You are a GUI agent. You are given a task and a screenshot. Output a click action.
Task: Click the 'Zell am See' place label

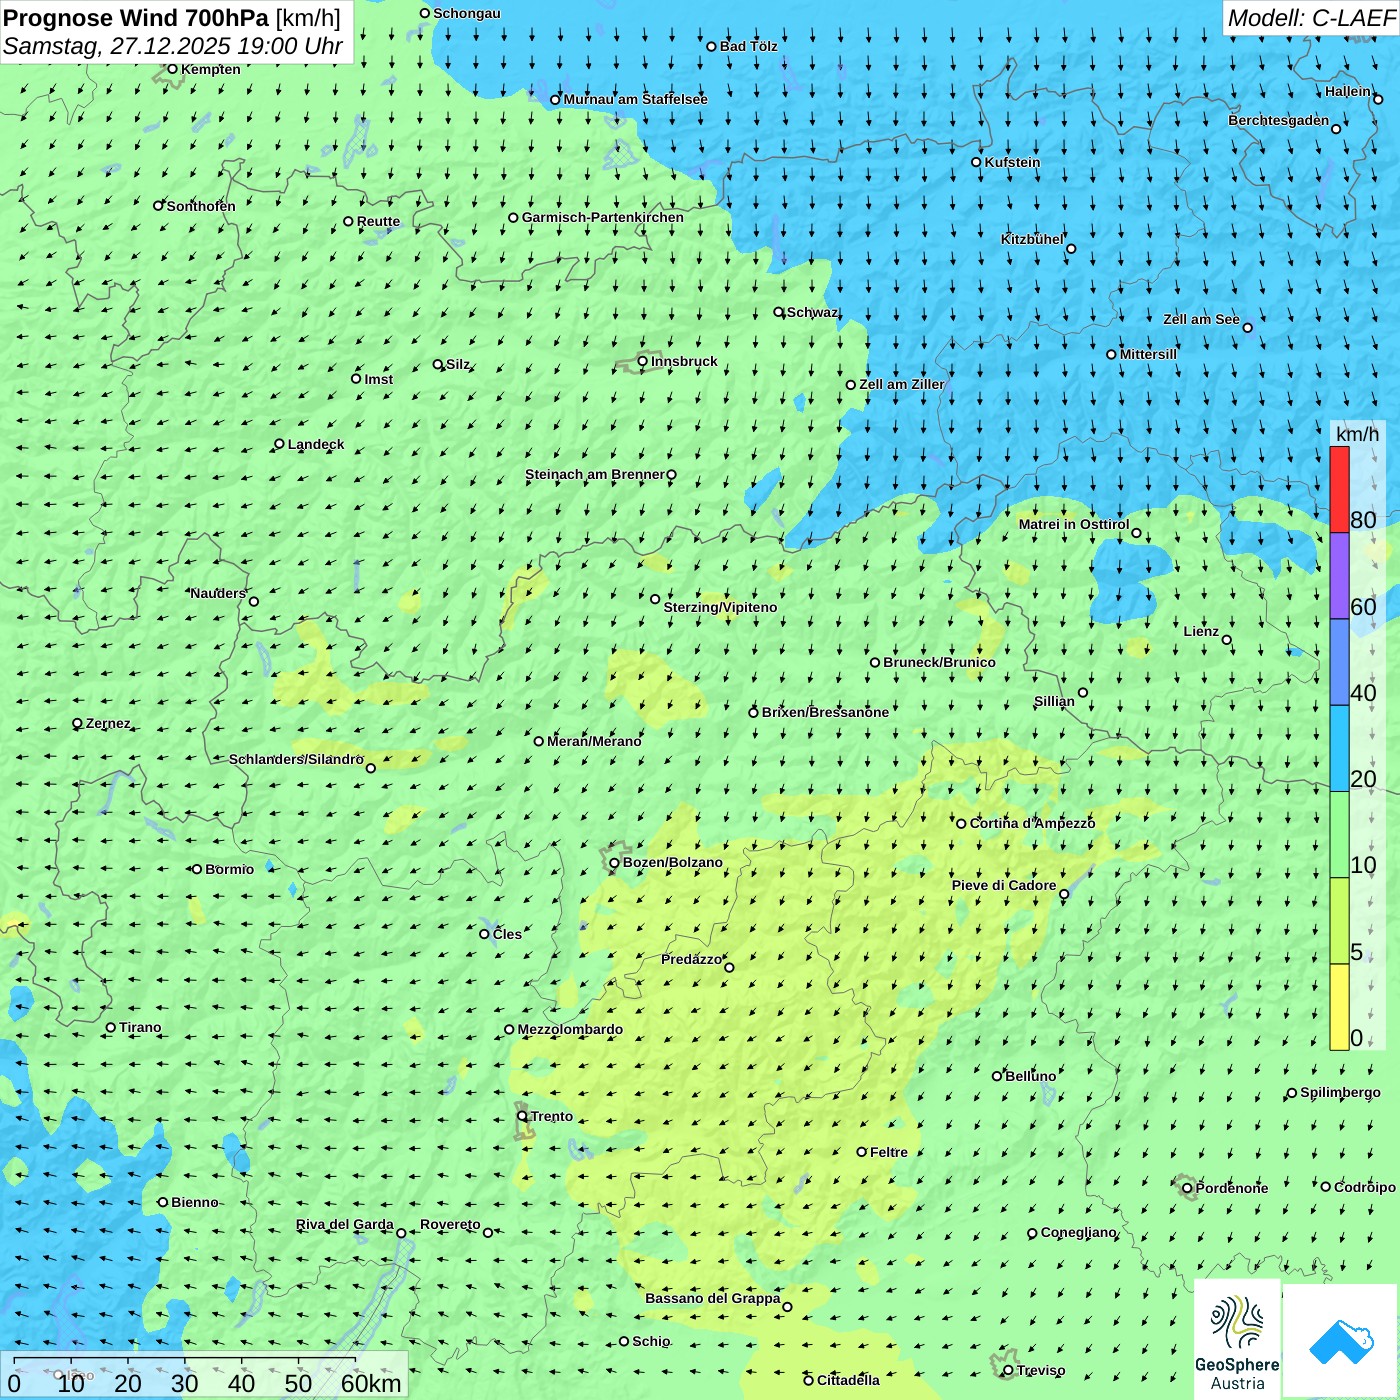(1200, 319)
